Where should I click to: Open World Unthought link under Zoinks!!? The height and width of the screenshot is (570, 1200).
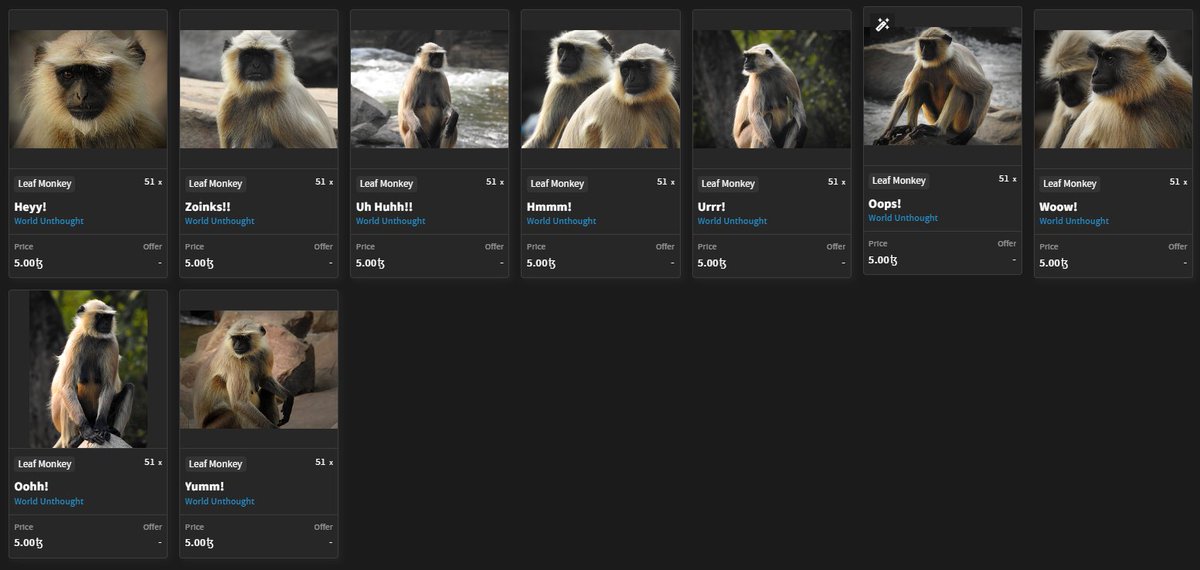tap(220, 221)
